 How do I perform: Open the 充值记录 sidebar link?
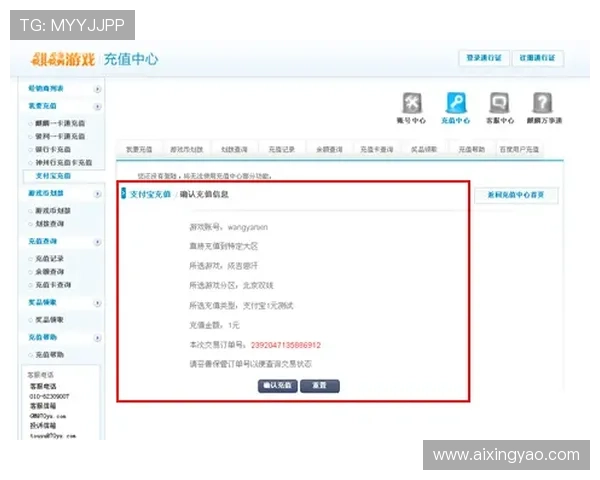click(49, 258)
